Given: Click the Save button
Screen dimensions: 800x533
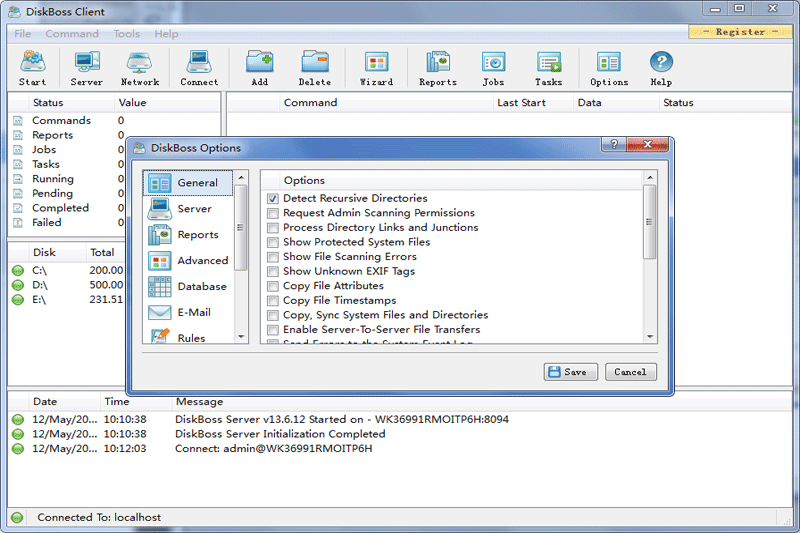Looking at the screenshot, I should pos(571,372).
